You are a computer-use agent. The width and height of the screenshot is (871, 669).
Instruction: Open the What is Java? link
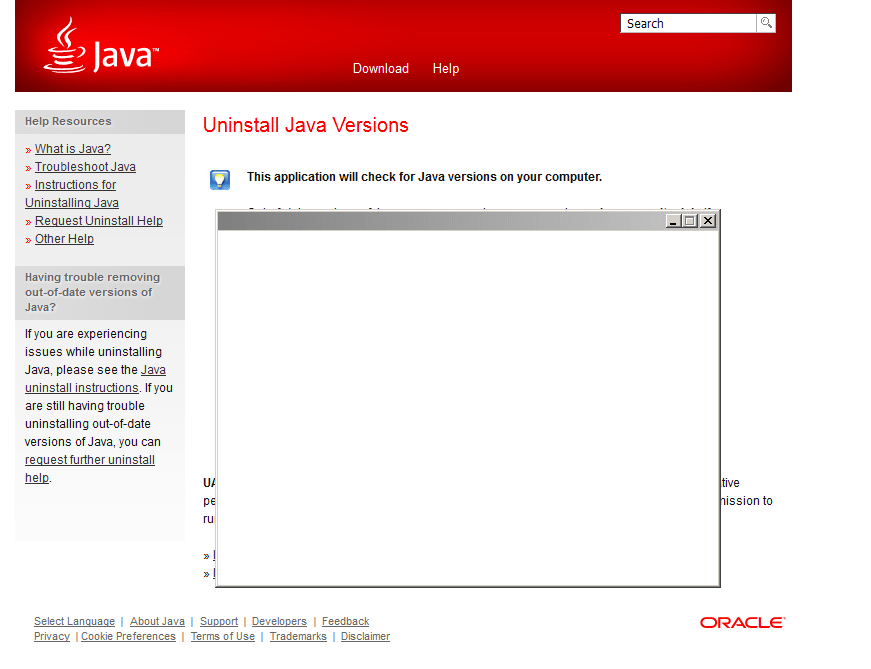(x=73, y=149)
